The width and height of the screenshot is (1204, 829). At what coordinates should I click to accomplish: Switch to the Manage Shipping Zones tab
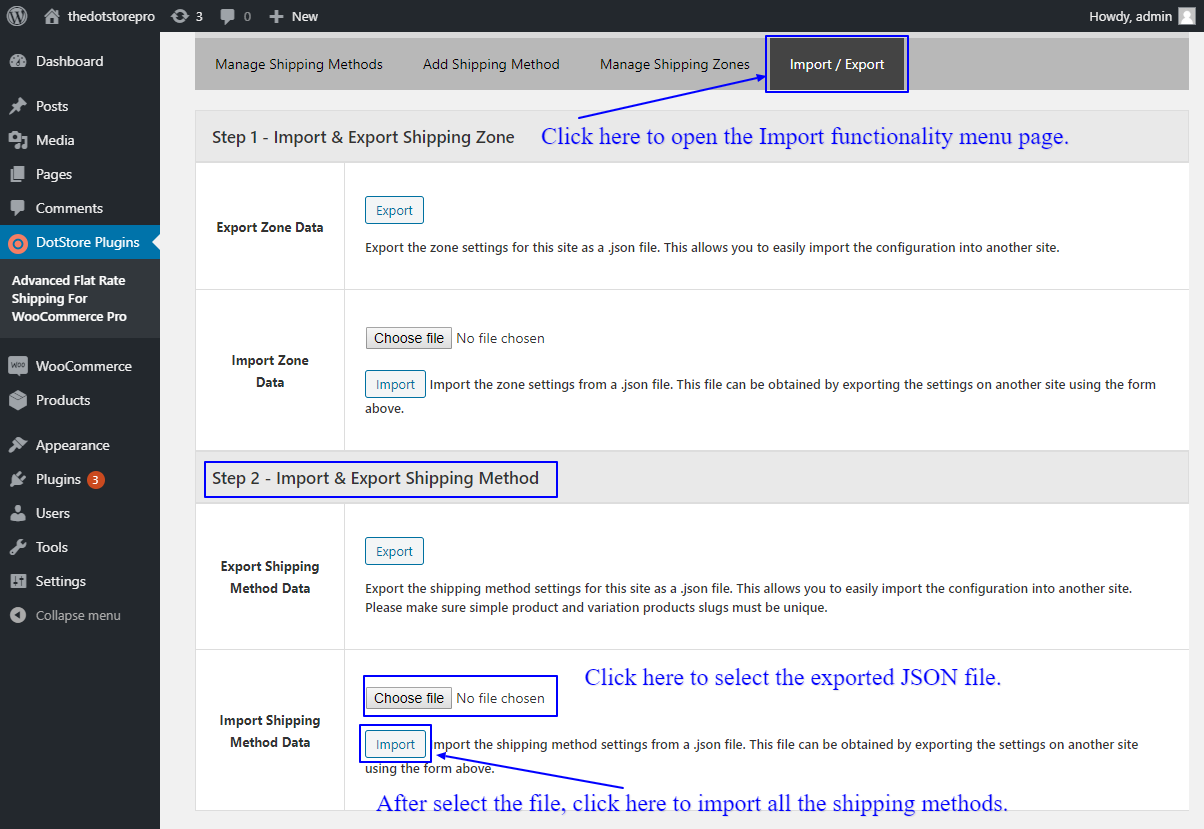[674, 63]
